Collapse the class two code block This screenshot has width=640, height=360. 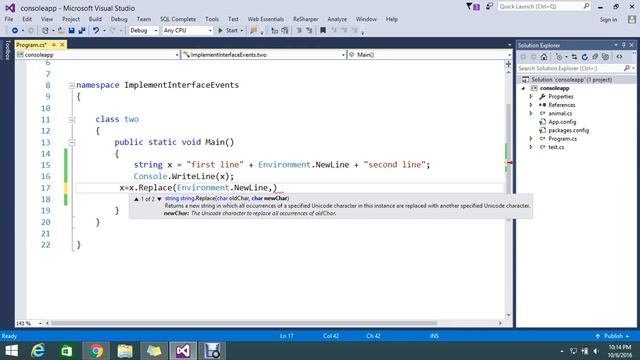(x=71, y=120)
